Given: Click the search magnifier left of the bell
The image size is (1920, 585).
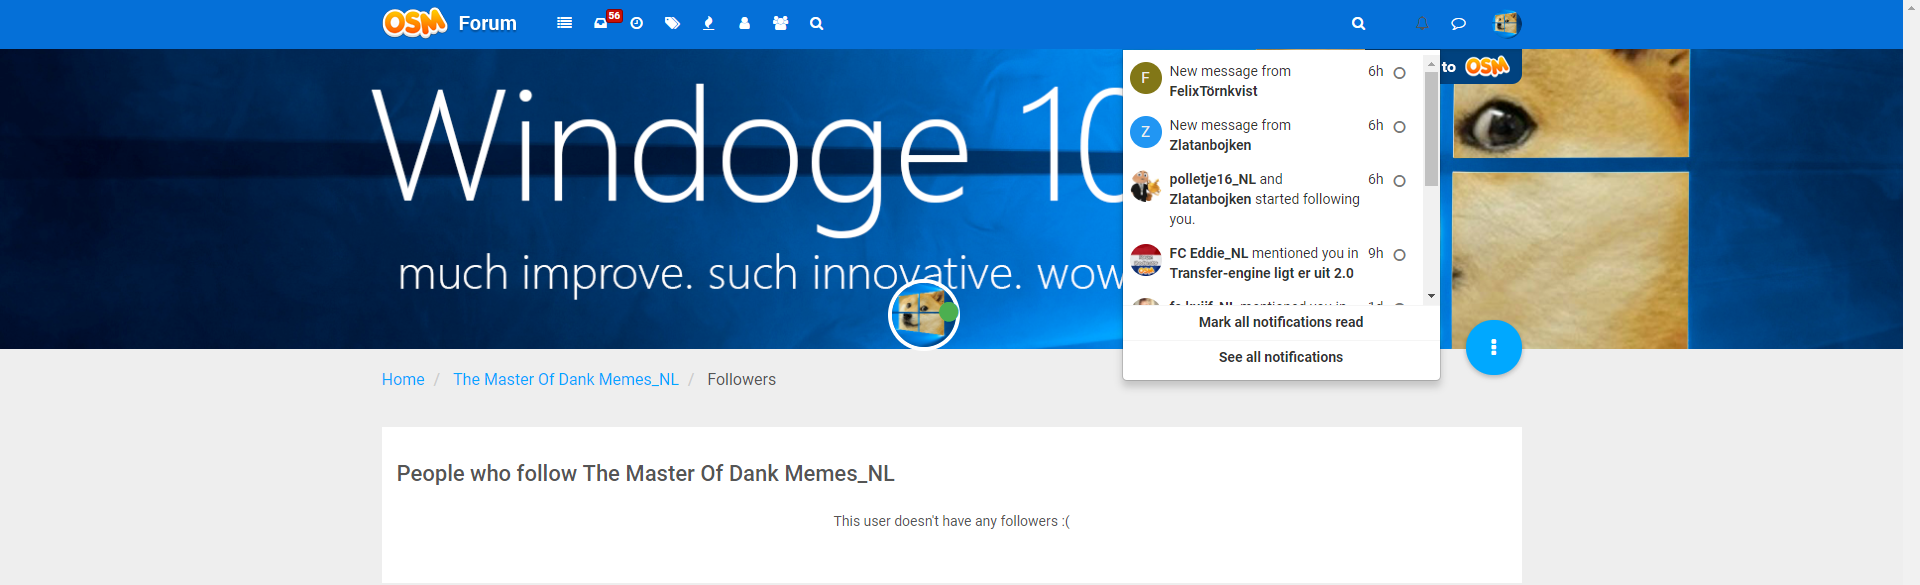Looking at the screenshot, I should pos(1358,23).
